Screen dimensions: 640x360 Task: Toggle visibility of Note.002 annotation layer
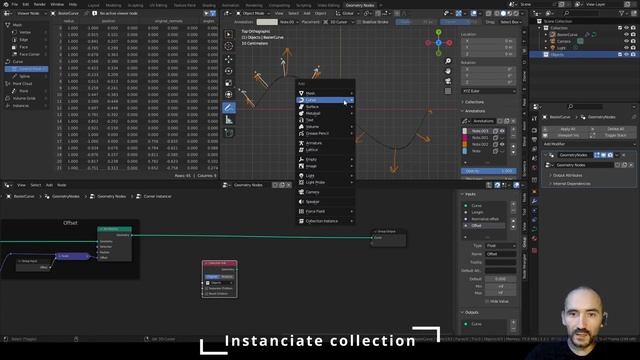[x=502, y=144]
